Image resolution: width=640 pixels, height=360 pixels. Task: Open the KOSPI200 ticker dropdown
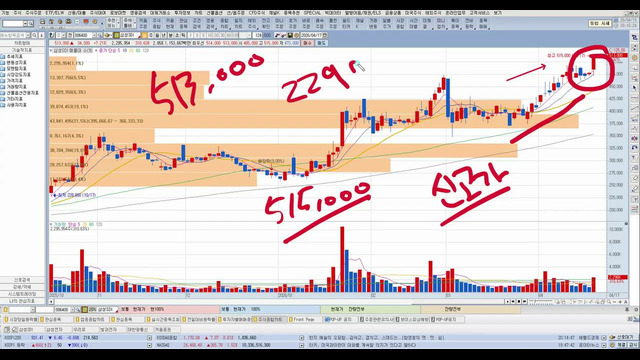point(149,338)
